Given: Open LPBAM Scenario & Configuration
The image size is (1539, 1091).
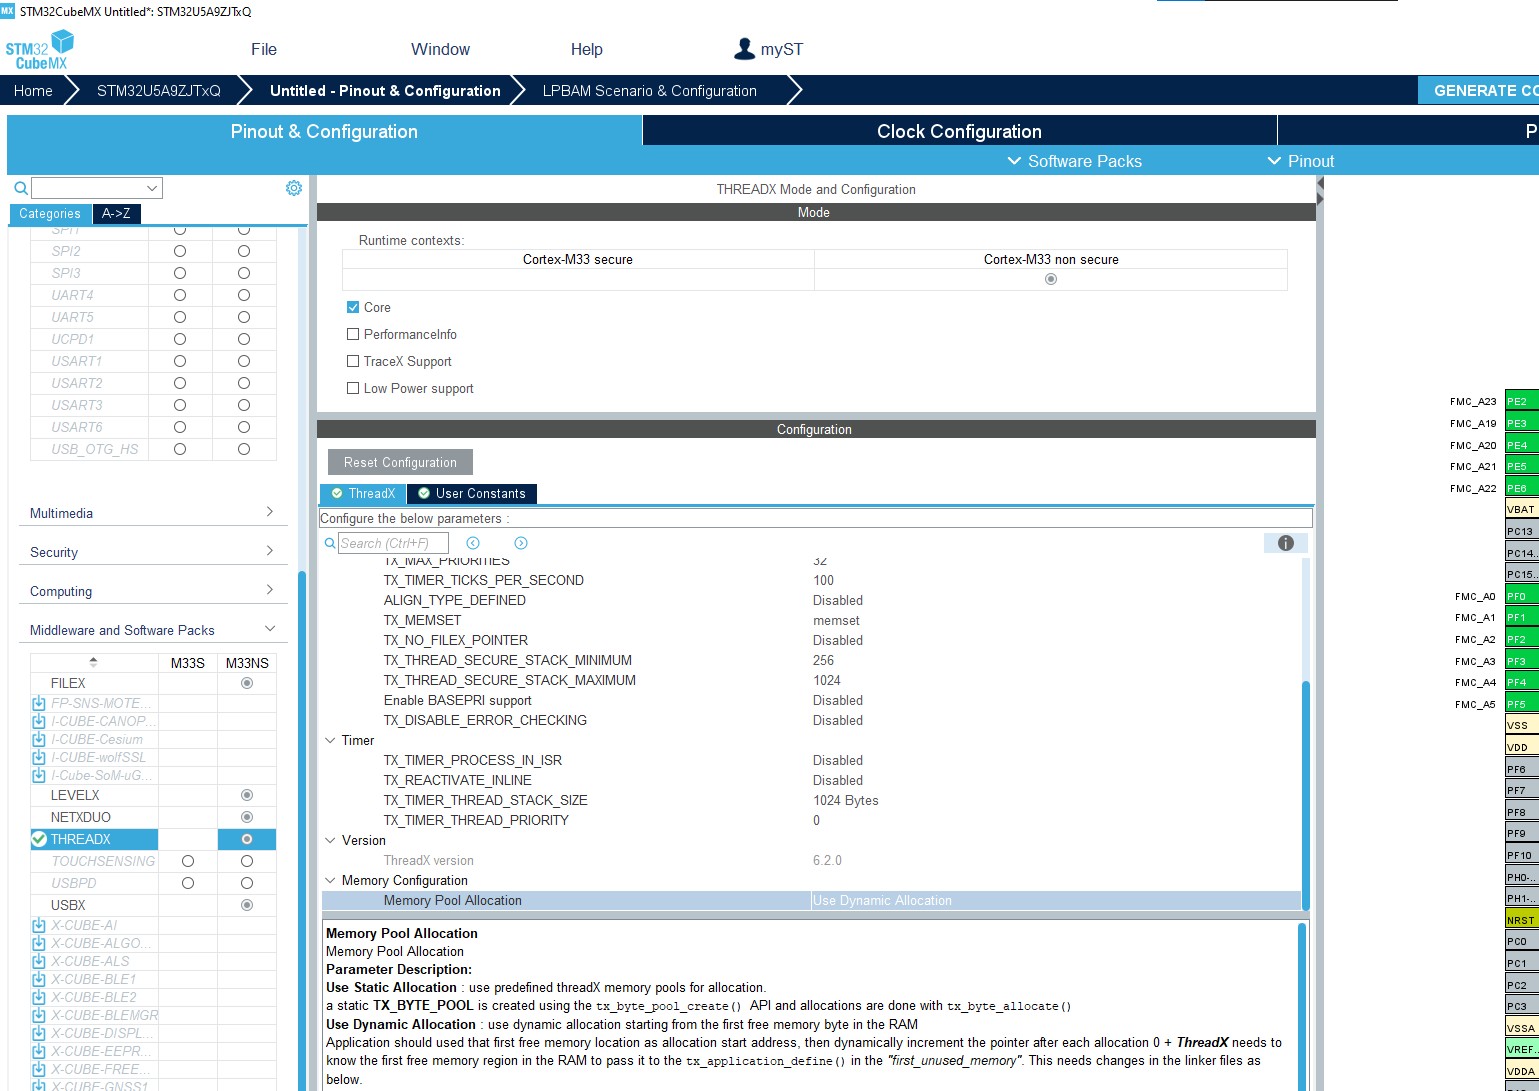Looking at the screenshot, I should click(650, 90).
